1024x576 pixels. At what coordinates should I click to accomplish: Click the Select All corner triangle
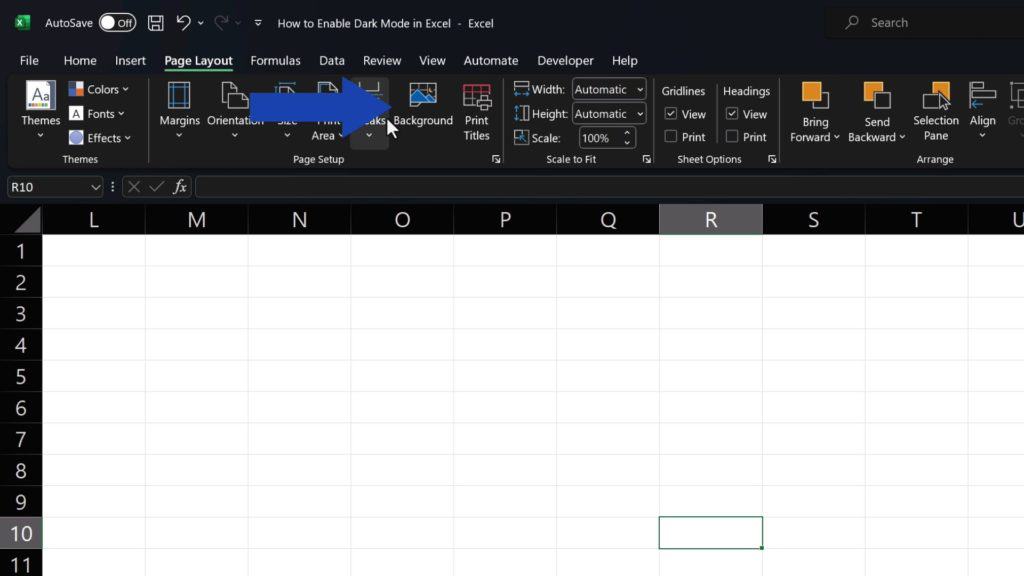coord(27,219)
